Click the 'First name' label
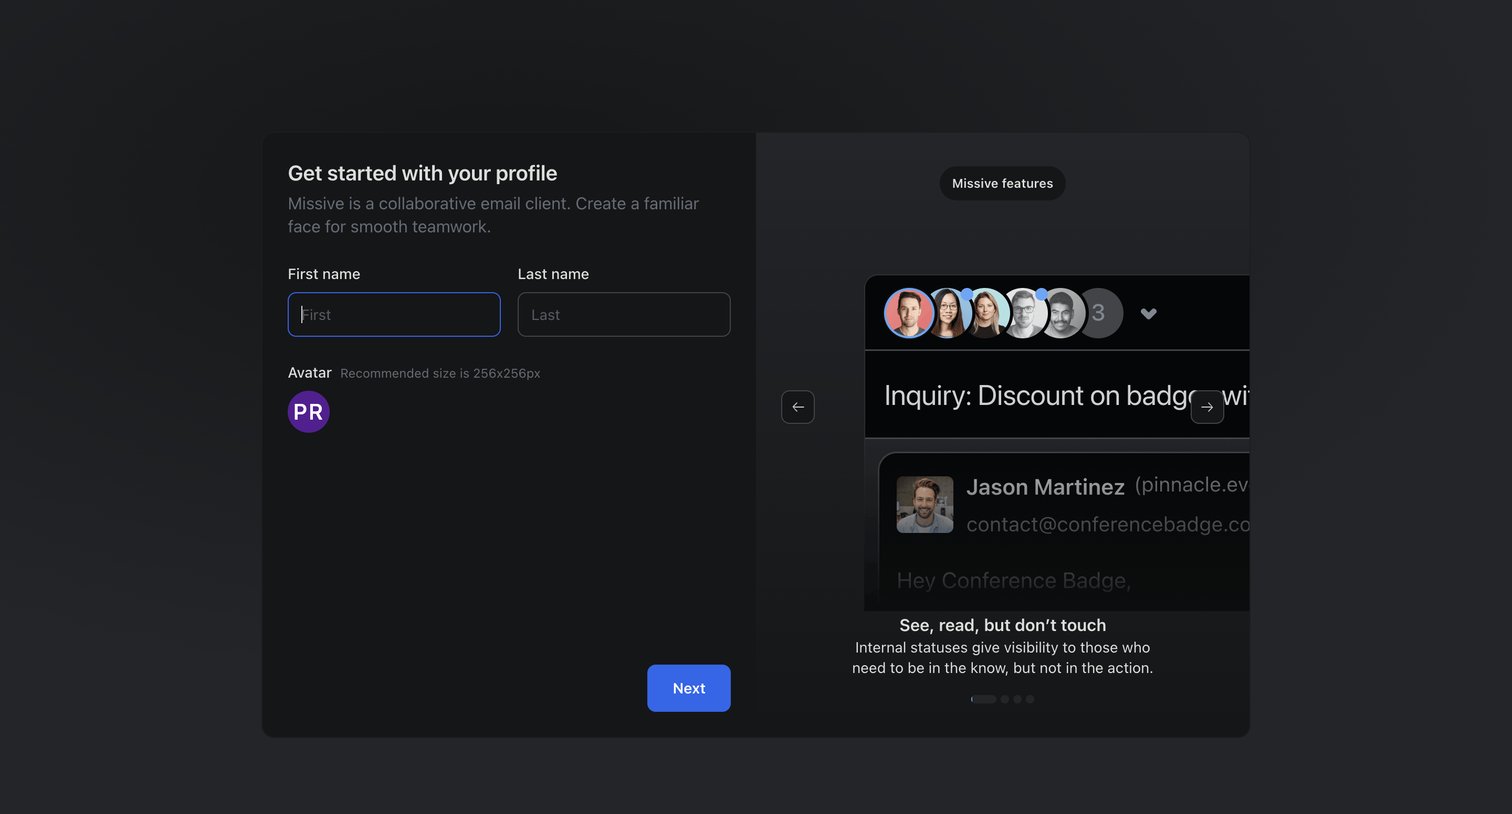 point(324,274)
